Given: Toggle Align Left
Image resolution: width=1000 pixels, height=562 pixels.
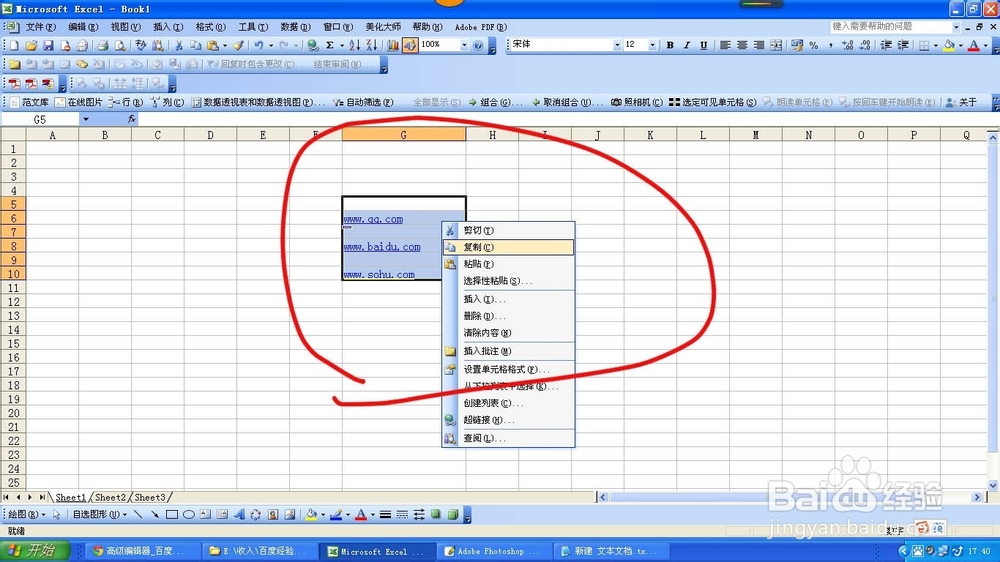Looking at the screenshot, I should coord(725,45).
